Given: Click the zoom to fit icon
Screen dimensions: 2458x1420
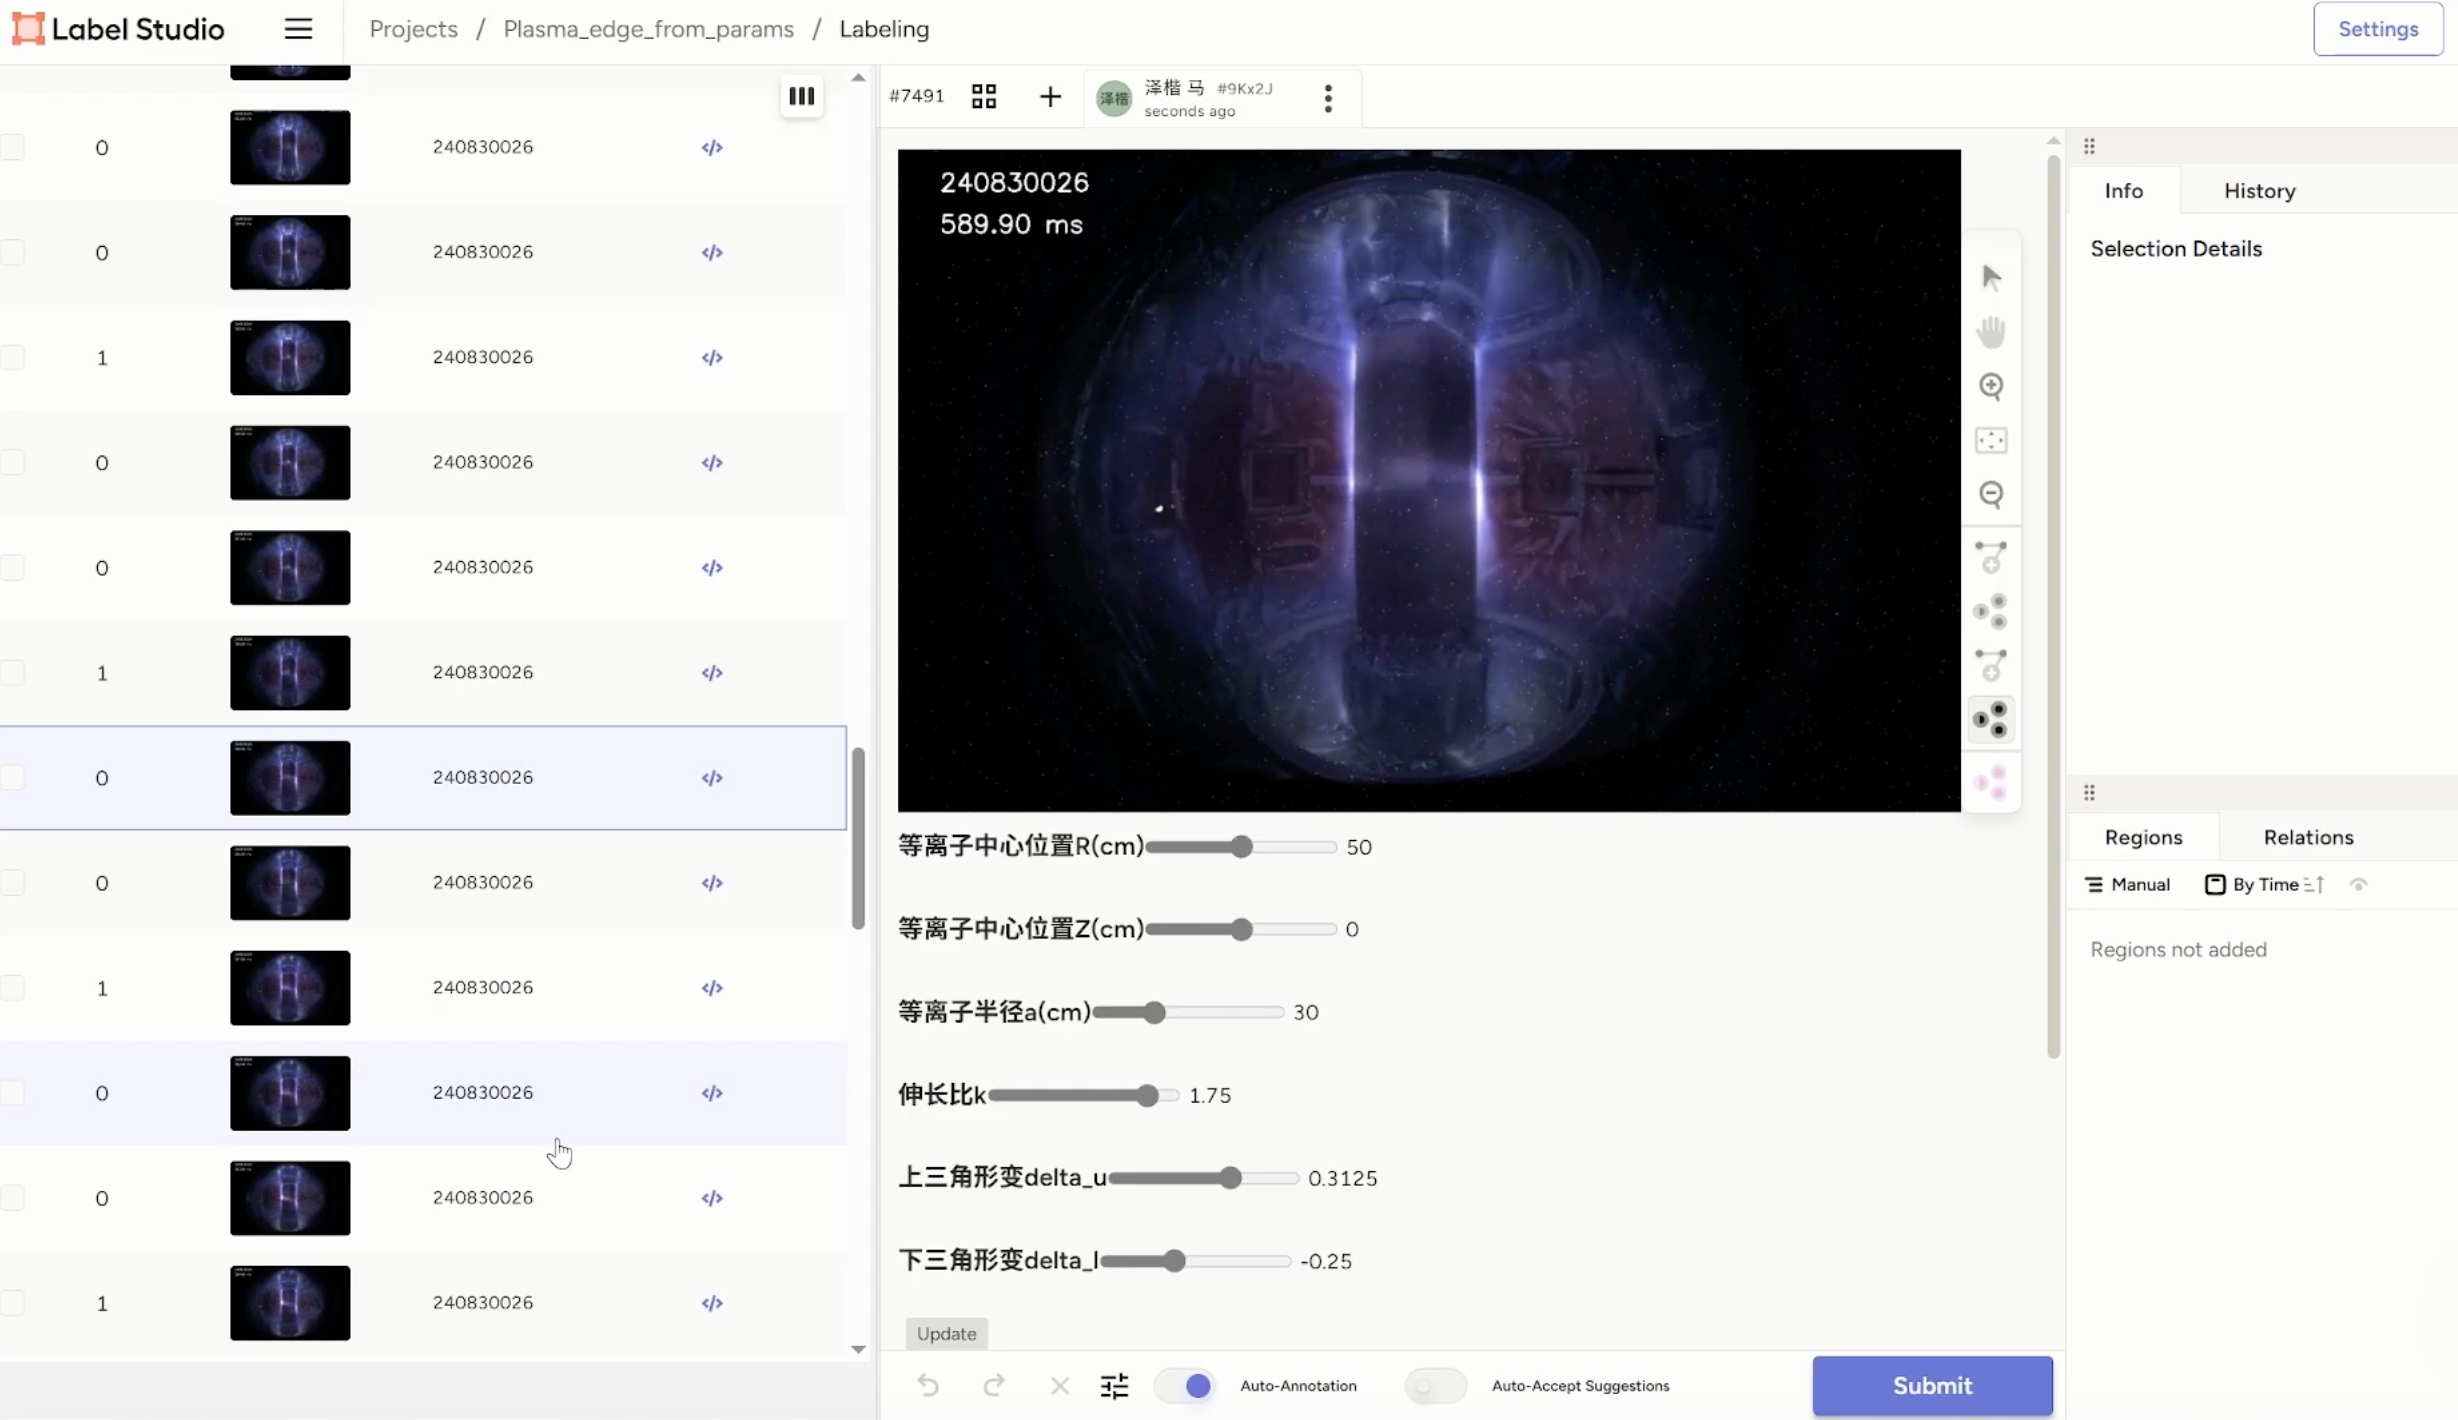Looking at the screenshot, I should (x=1991, y=440).
